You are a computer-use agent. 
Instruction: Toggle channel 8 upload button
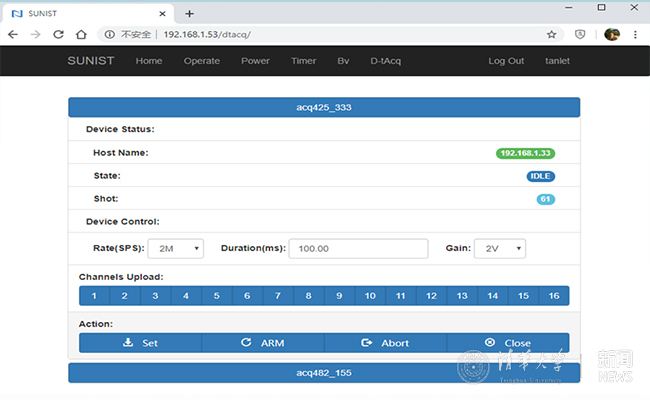tap(308, 296)
